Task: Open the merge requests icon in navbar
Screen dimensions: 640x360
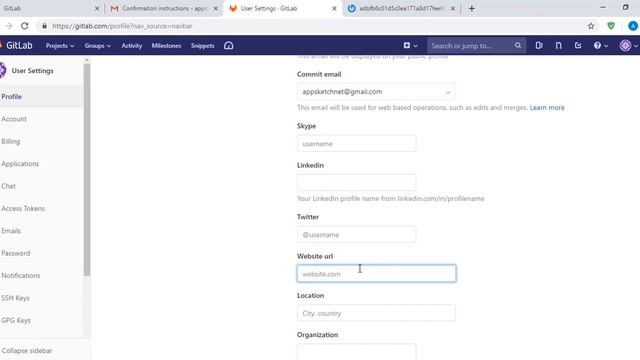Action: (558, 46)
